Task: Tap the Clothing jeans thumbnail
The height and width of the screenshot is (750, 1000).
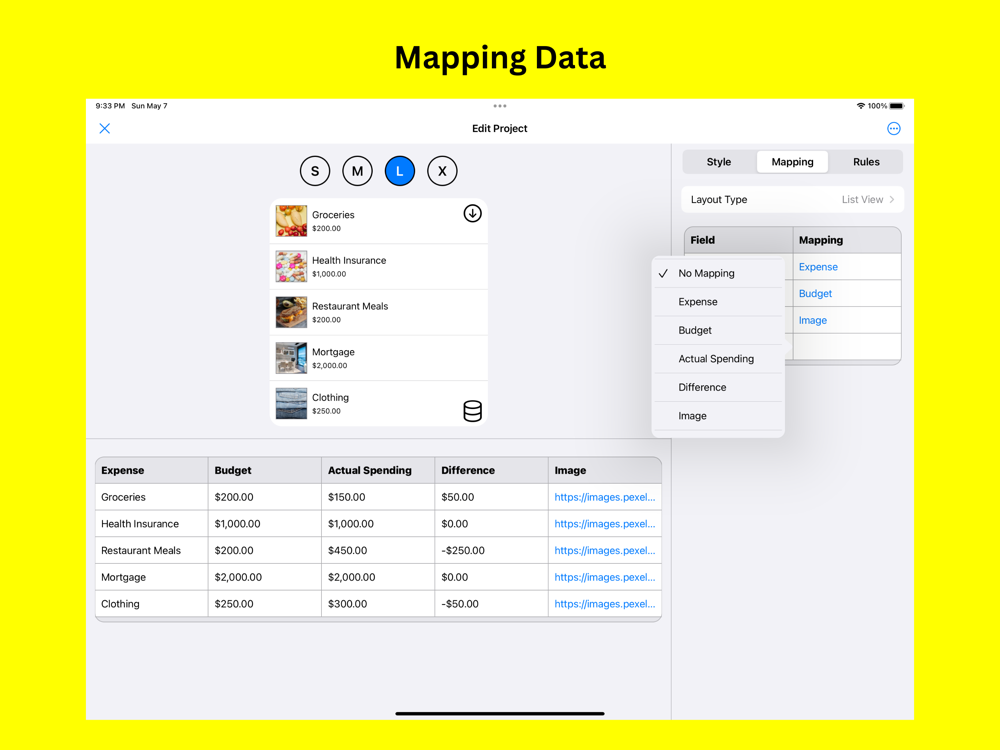Action: tap(291, 404)
